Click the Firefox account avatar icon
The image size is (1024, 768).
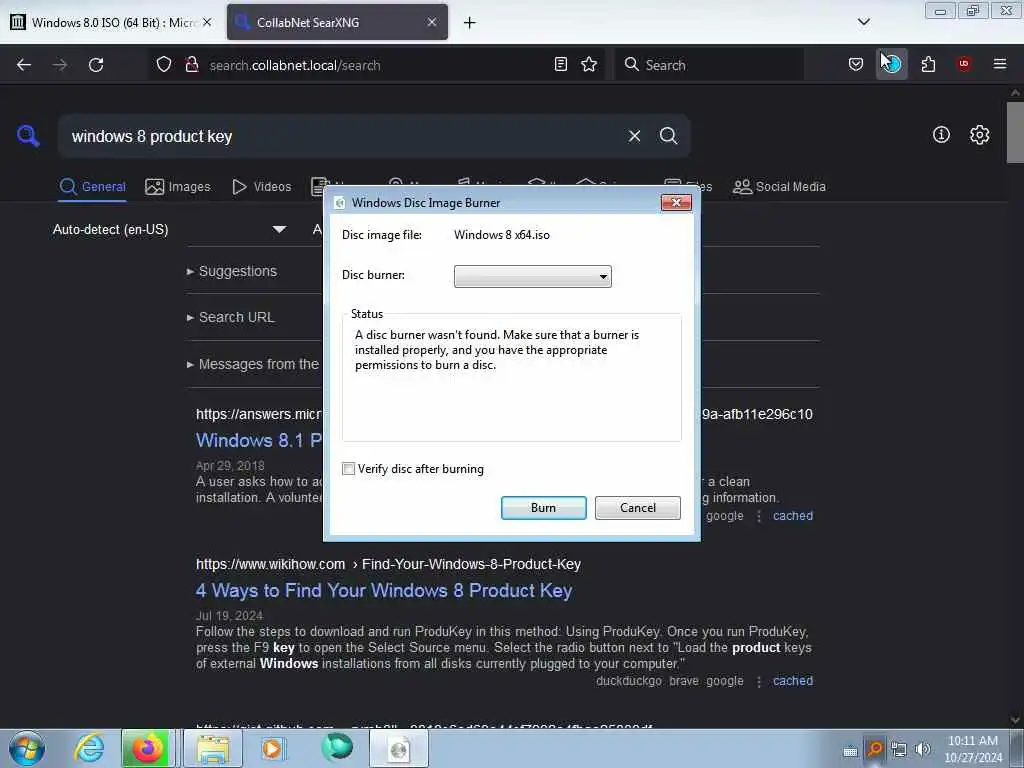pos(891,65)
